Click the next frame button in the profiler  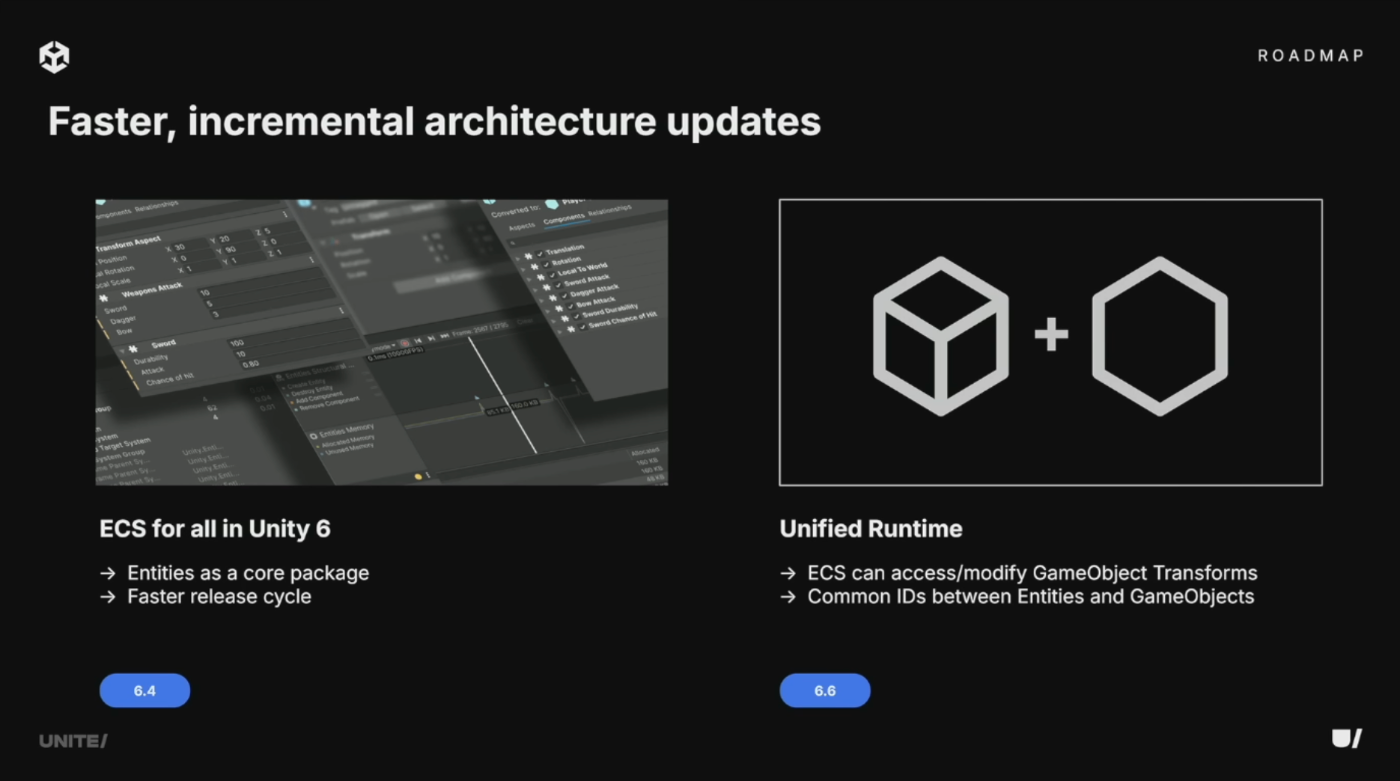coord(431,338)
